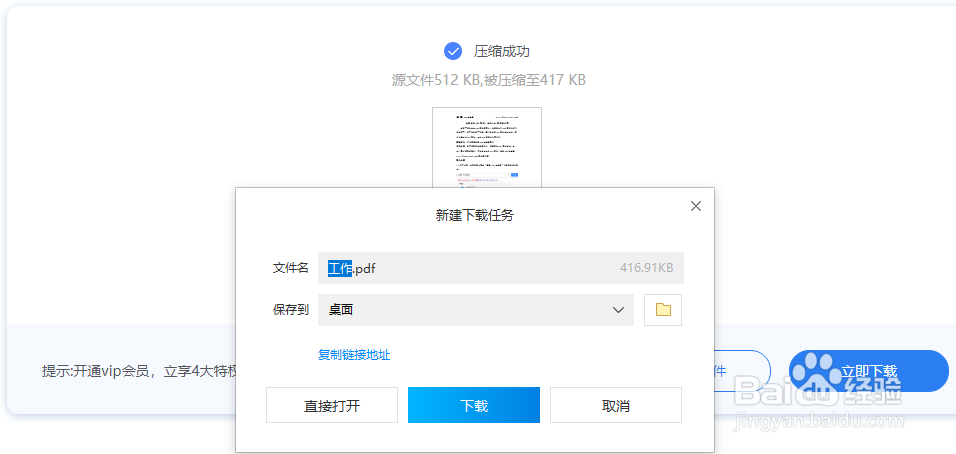
Task: Click the filename field with 工作.pdf
Action: [x=501, y=268]
